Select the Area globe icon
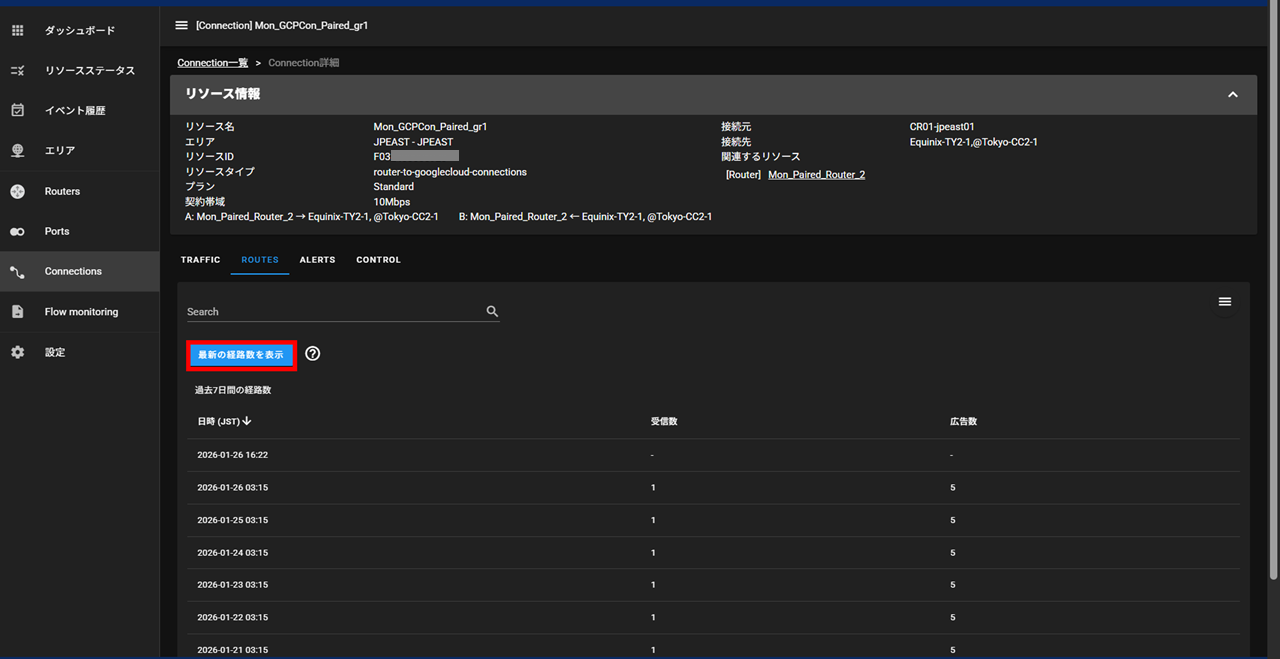 [x=17, y=151]
